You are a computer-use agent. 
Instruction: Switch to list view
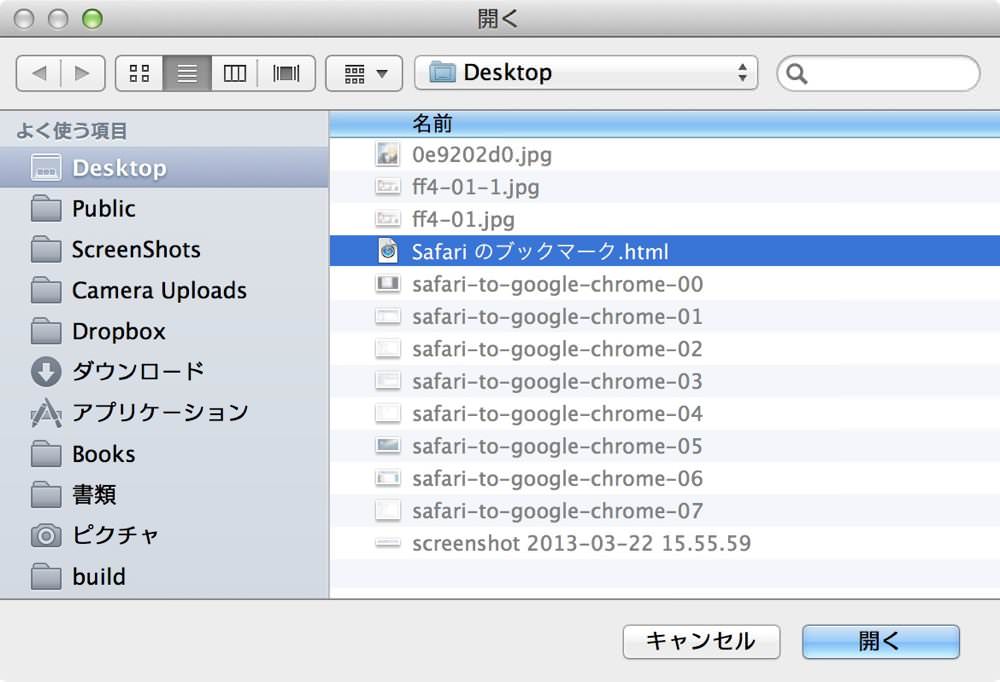[187, 73]
